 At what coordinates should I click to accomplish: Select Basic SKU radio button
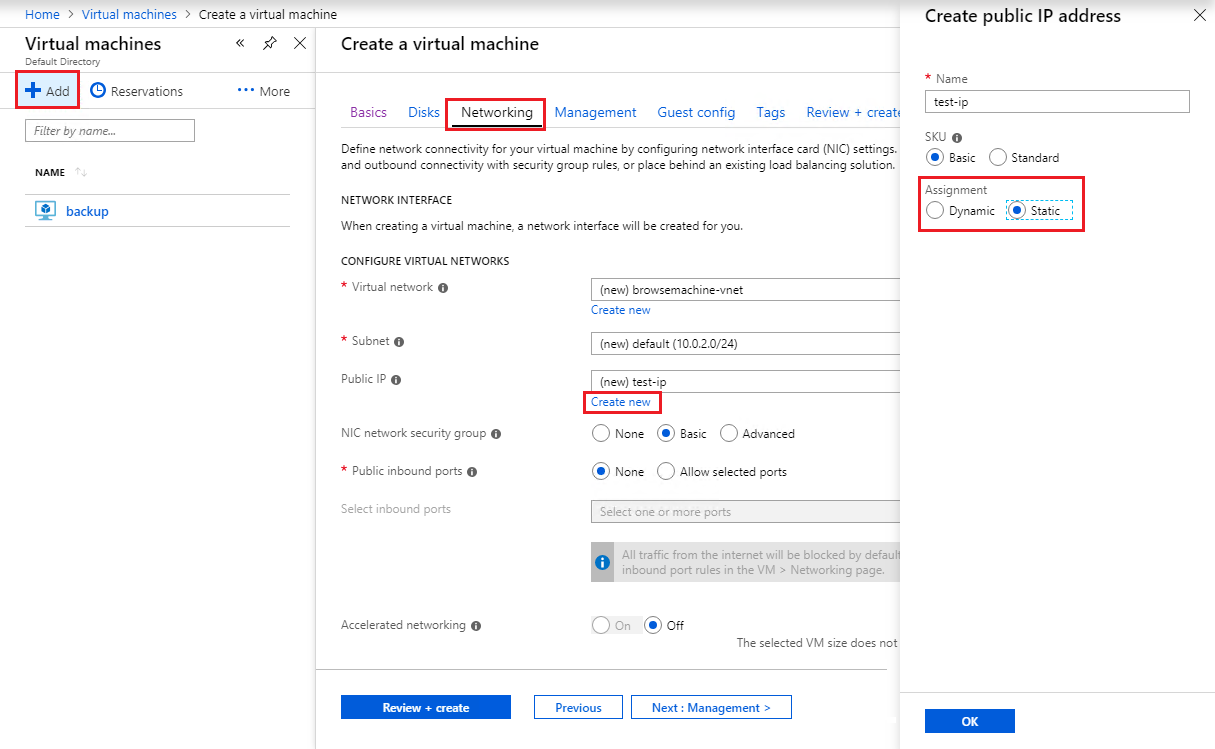[935, 157]
